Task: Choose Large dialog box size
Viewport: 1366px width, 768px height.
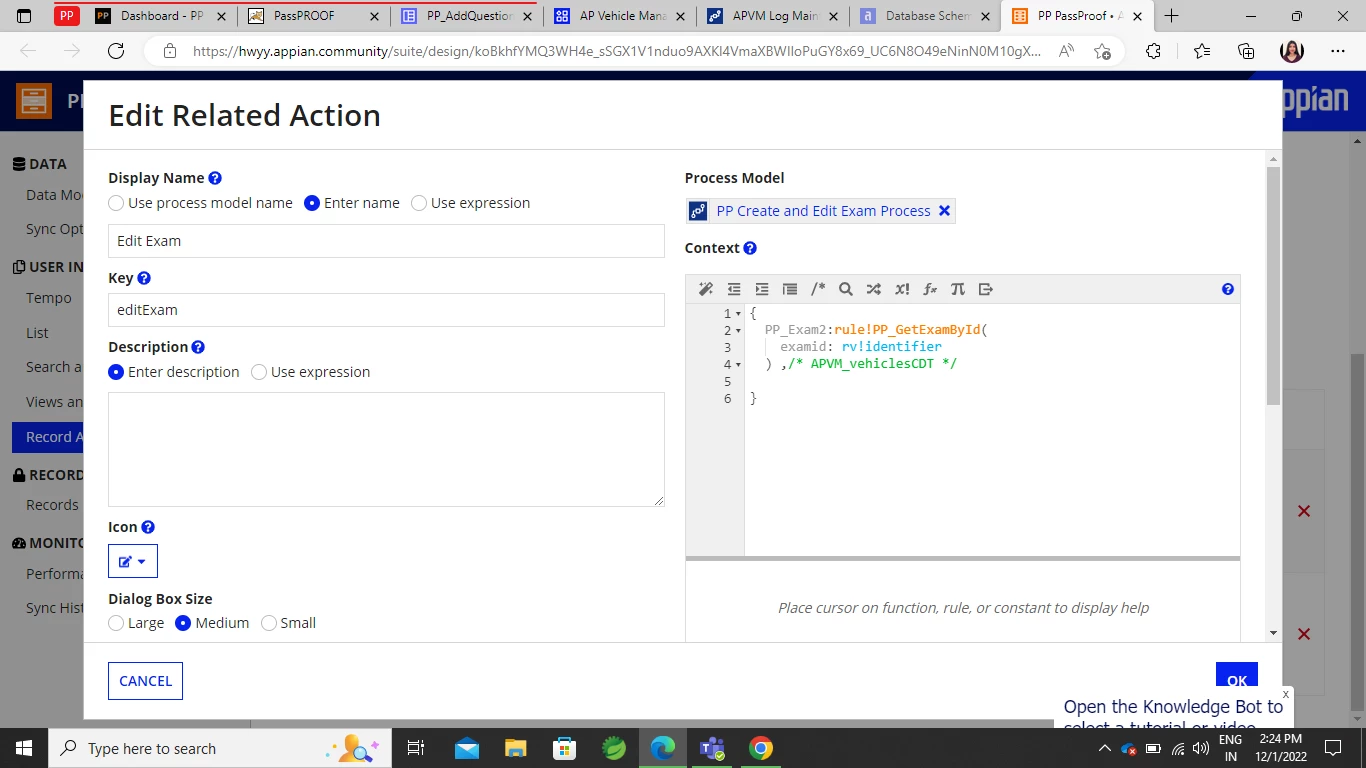Action: pos(116,623)
